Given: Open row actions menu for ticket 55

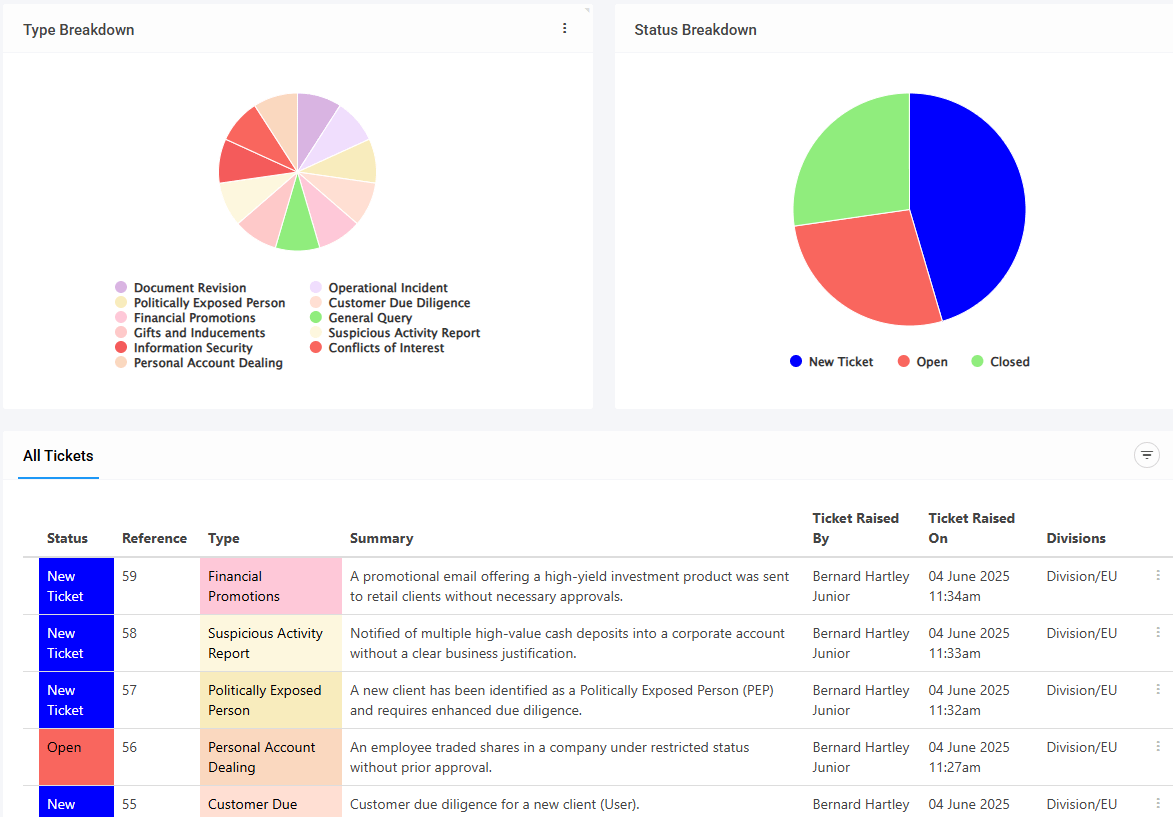Looking at the screenshot, I should [1158, 804].
